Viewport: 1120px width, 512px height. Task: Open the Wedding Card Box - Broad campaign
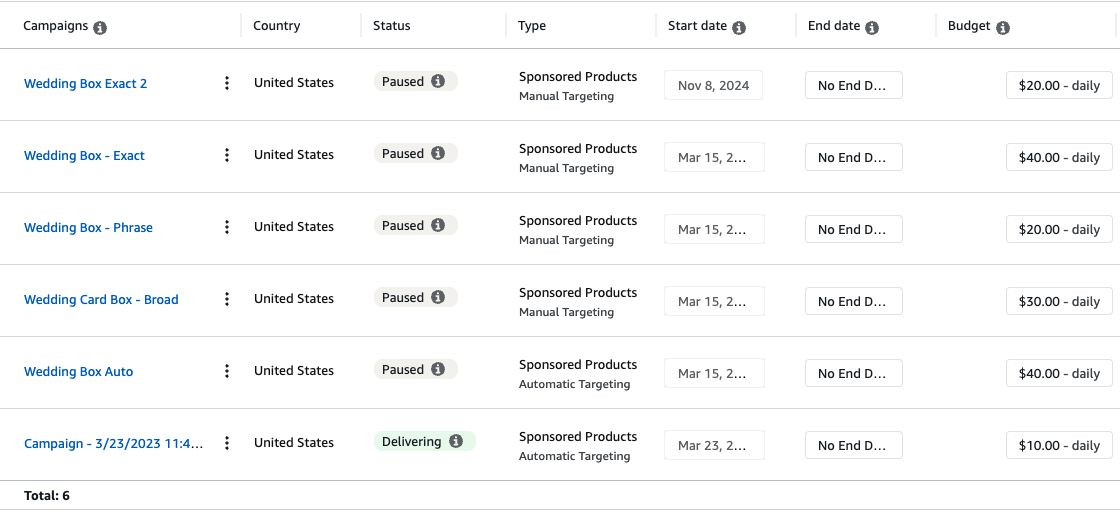[101, 300]
